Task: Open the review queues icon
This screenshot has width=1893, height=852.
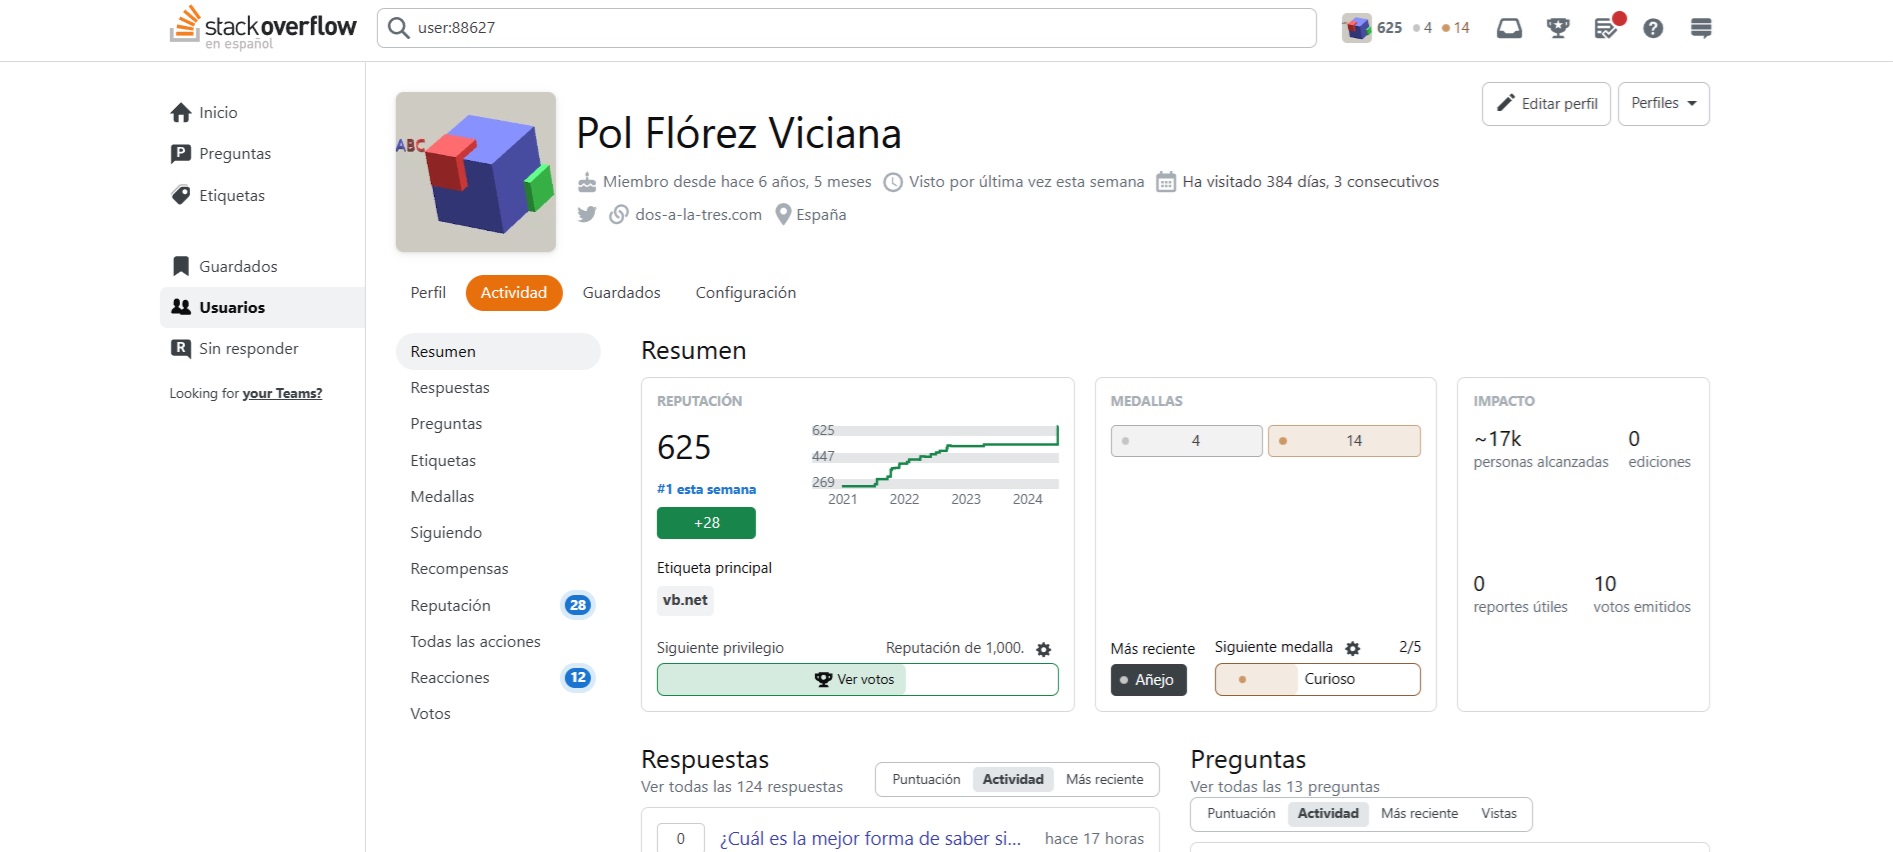Action: pos(1606,28)
